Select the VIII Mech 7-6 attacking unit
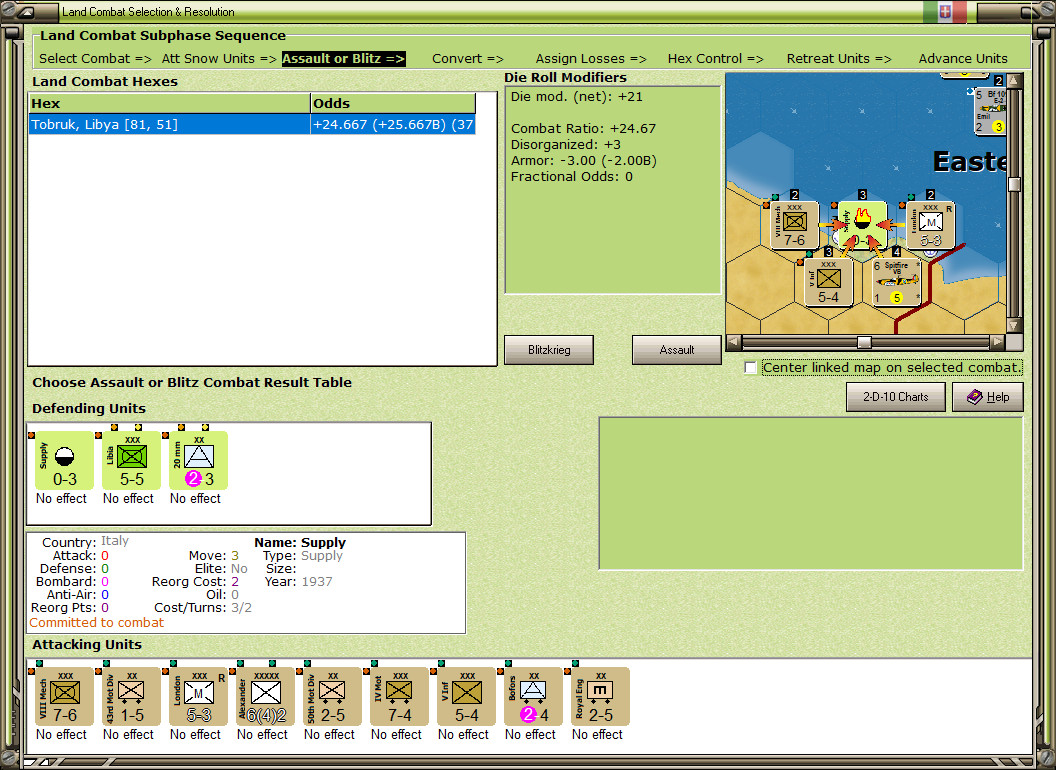Viewport: 1056px width, 770px height. click(64, 697)
